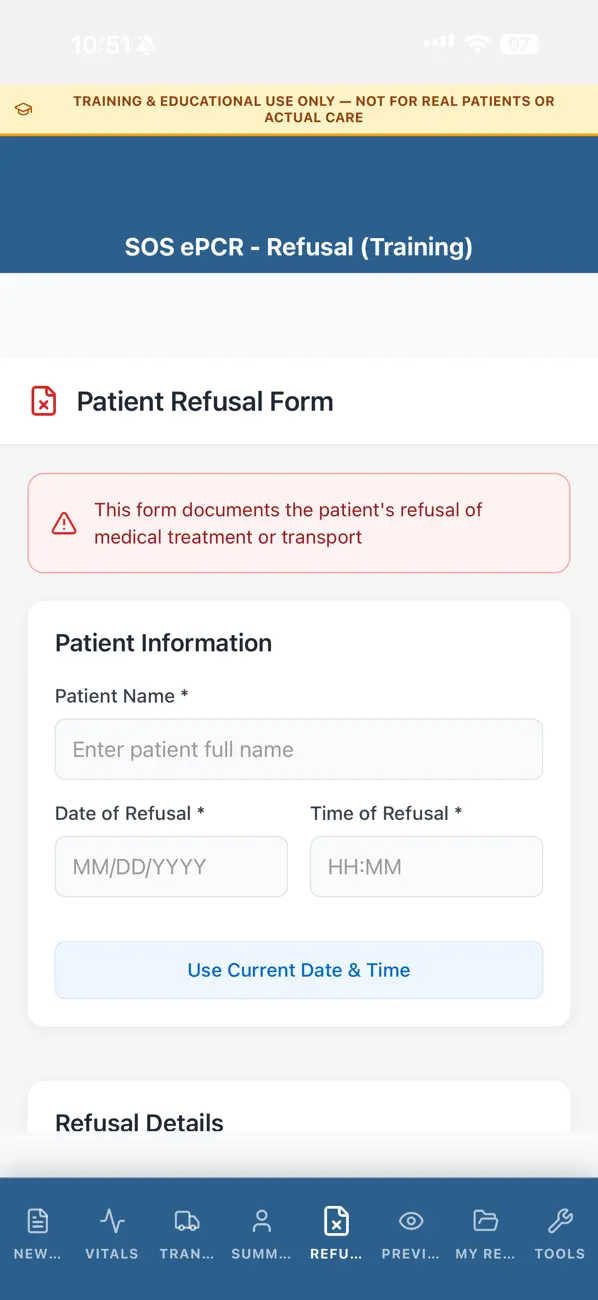Click the red refusal form icon
The image size is (598, 1300).
point(44,401)
